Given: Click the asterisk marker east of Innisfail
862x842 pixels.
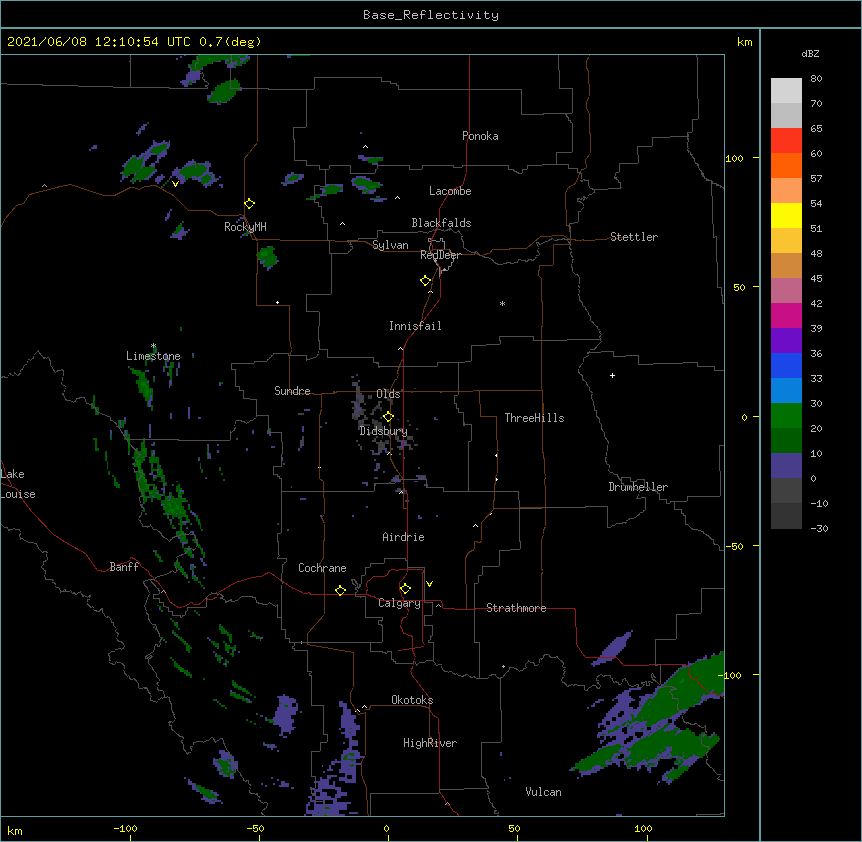Looking at the screenshot, I should point(502,303).
